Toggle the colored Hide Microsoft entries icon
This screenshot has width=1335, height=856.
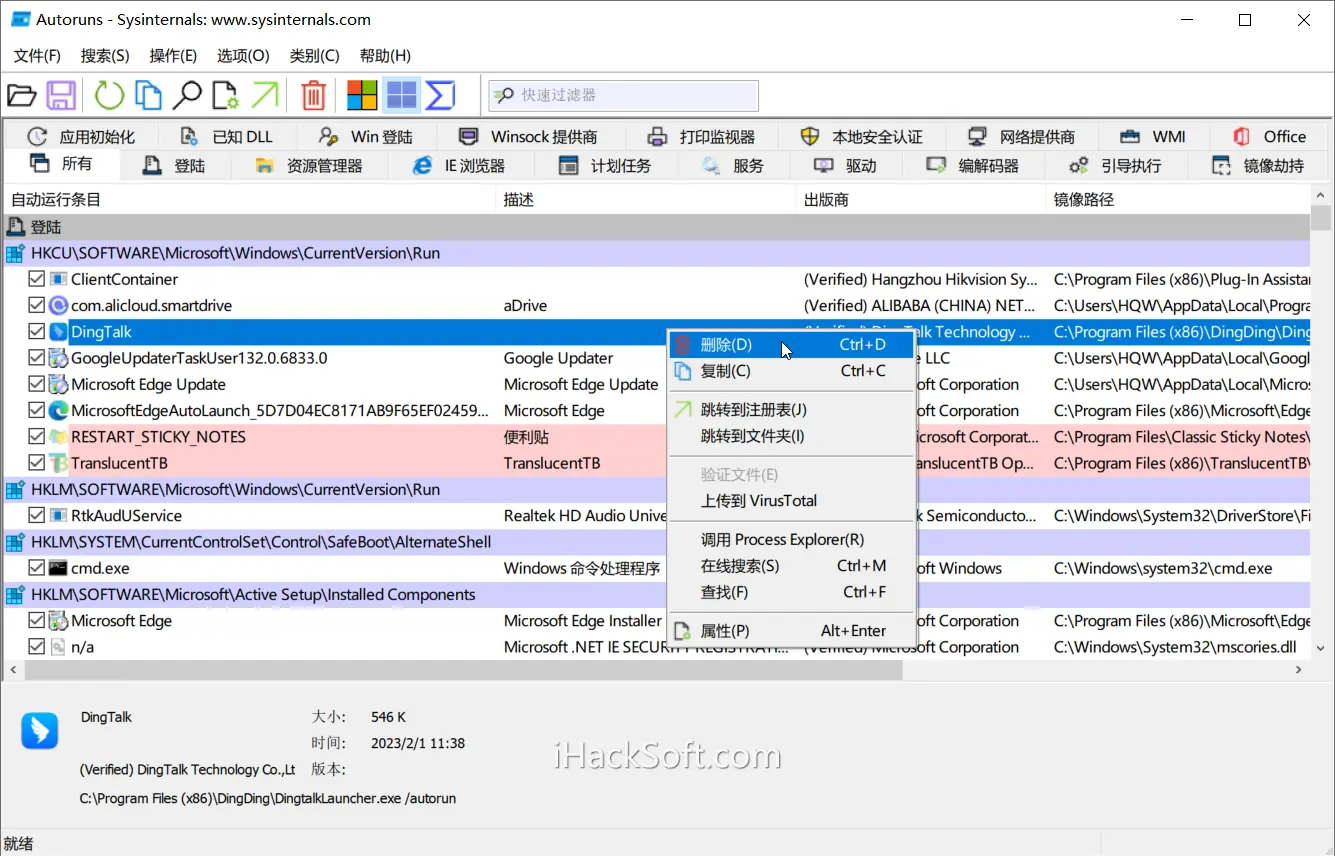[x=362, y=96]
